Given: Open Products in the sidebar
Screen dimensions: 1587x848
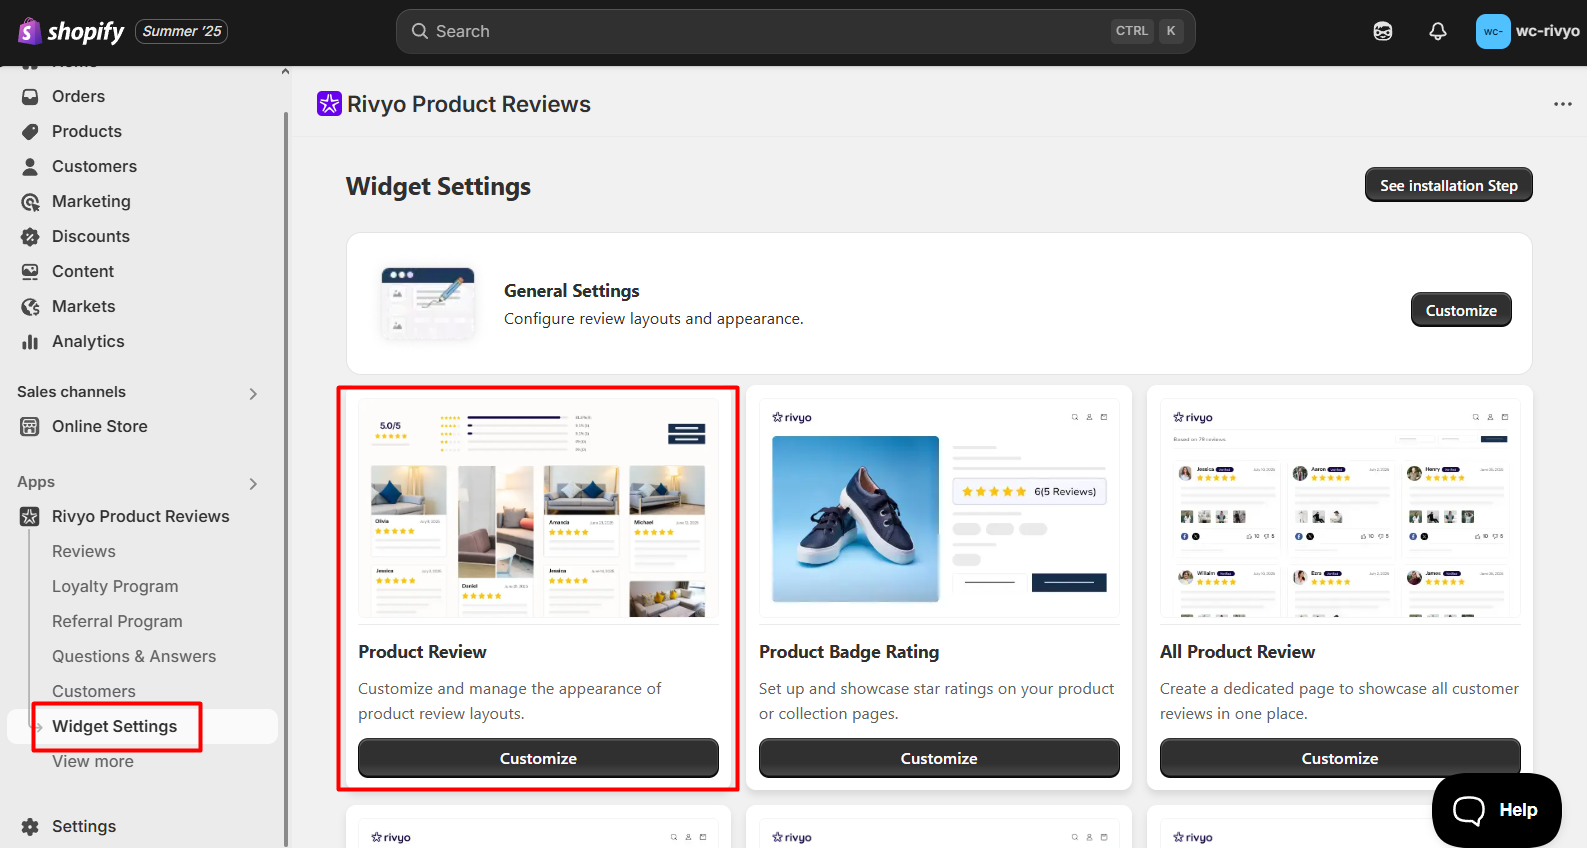Looking at the screenshot, I should click(x=87, y=132).
